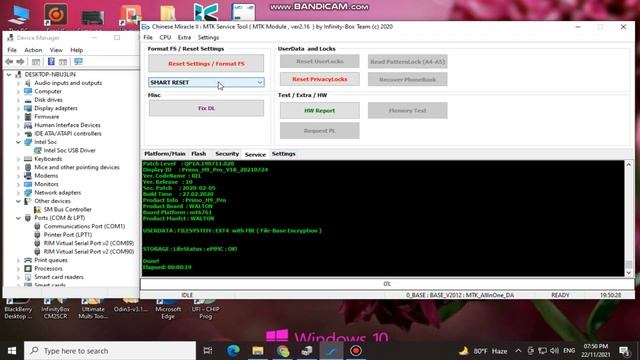Open Google Chrome from the taskbar
Image resolution: width=640 pixels, height=360 pixels.
tap(282, 351)
